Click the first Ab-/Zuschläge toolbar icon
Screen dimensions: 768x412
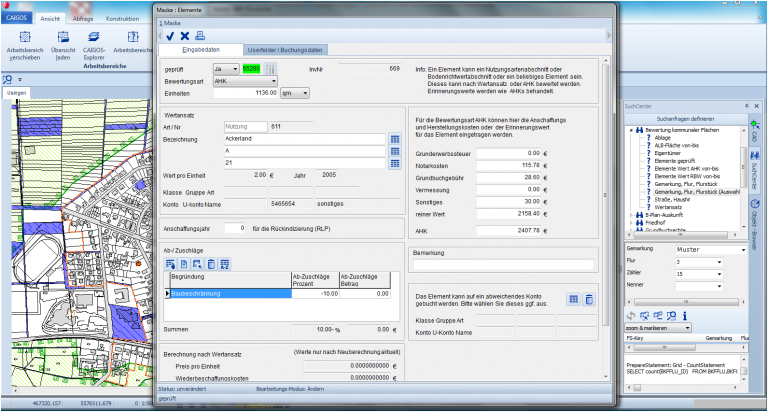click(x=170, y=265)
